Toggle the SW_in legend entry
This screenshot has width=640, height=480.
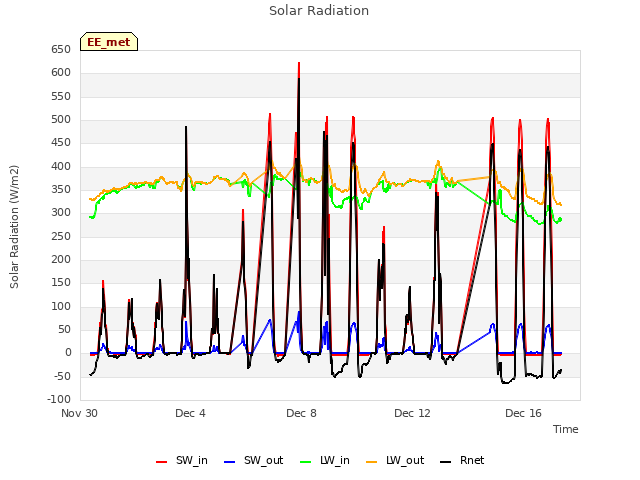pyautogui.click(x=182, y=460)
